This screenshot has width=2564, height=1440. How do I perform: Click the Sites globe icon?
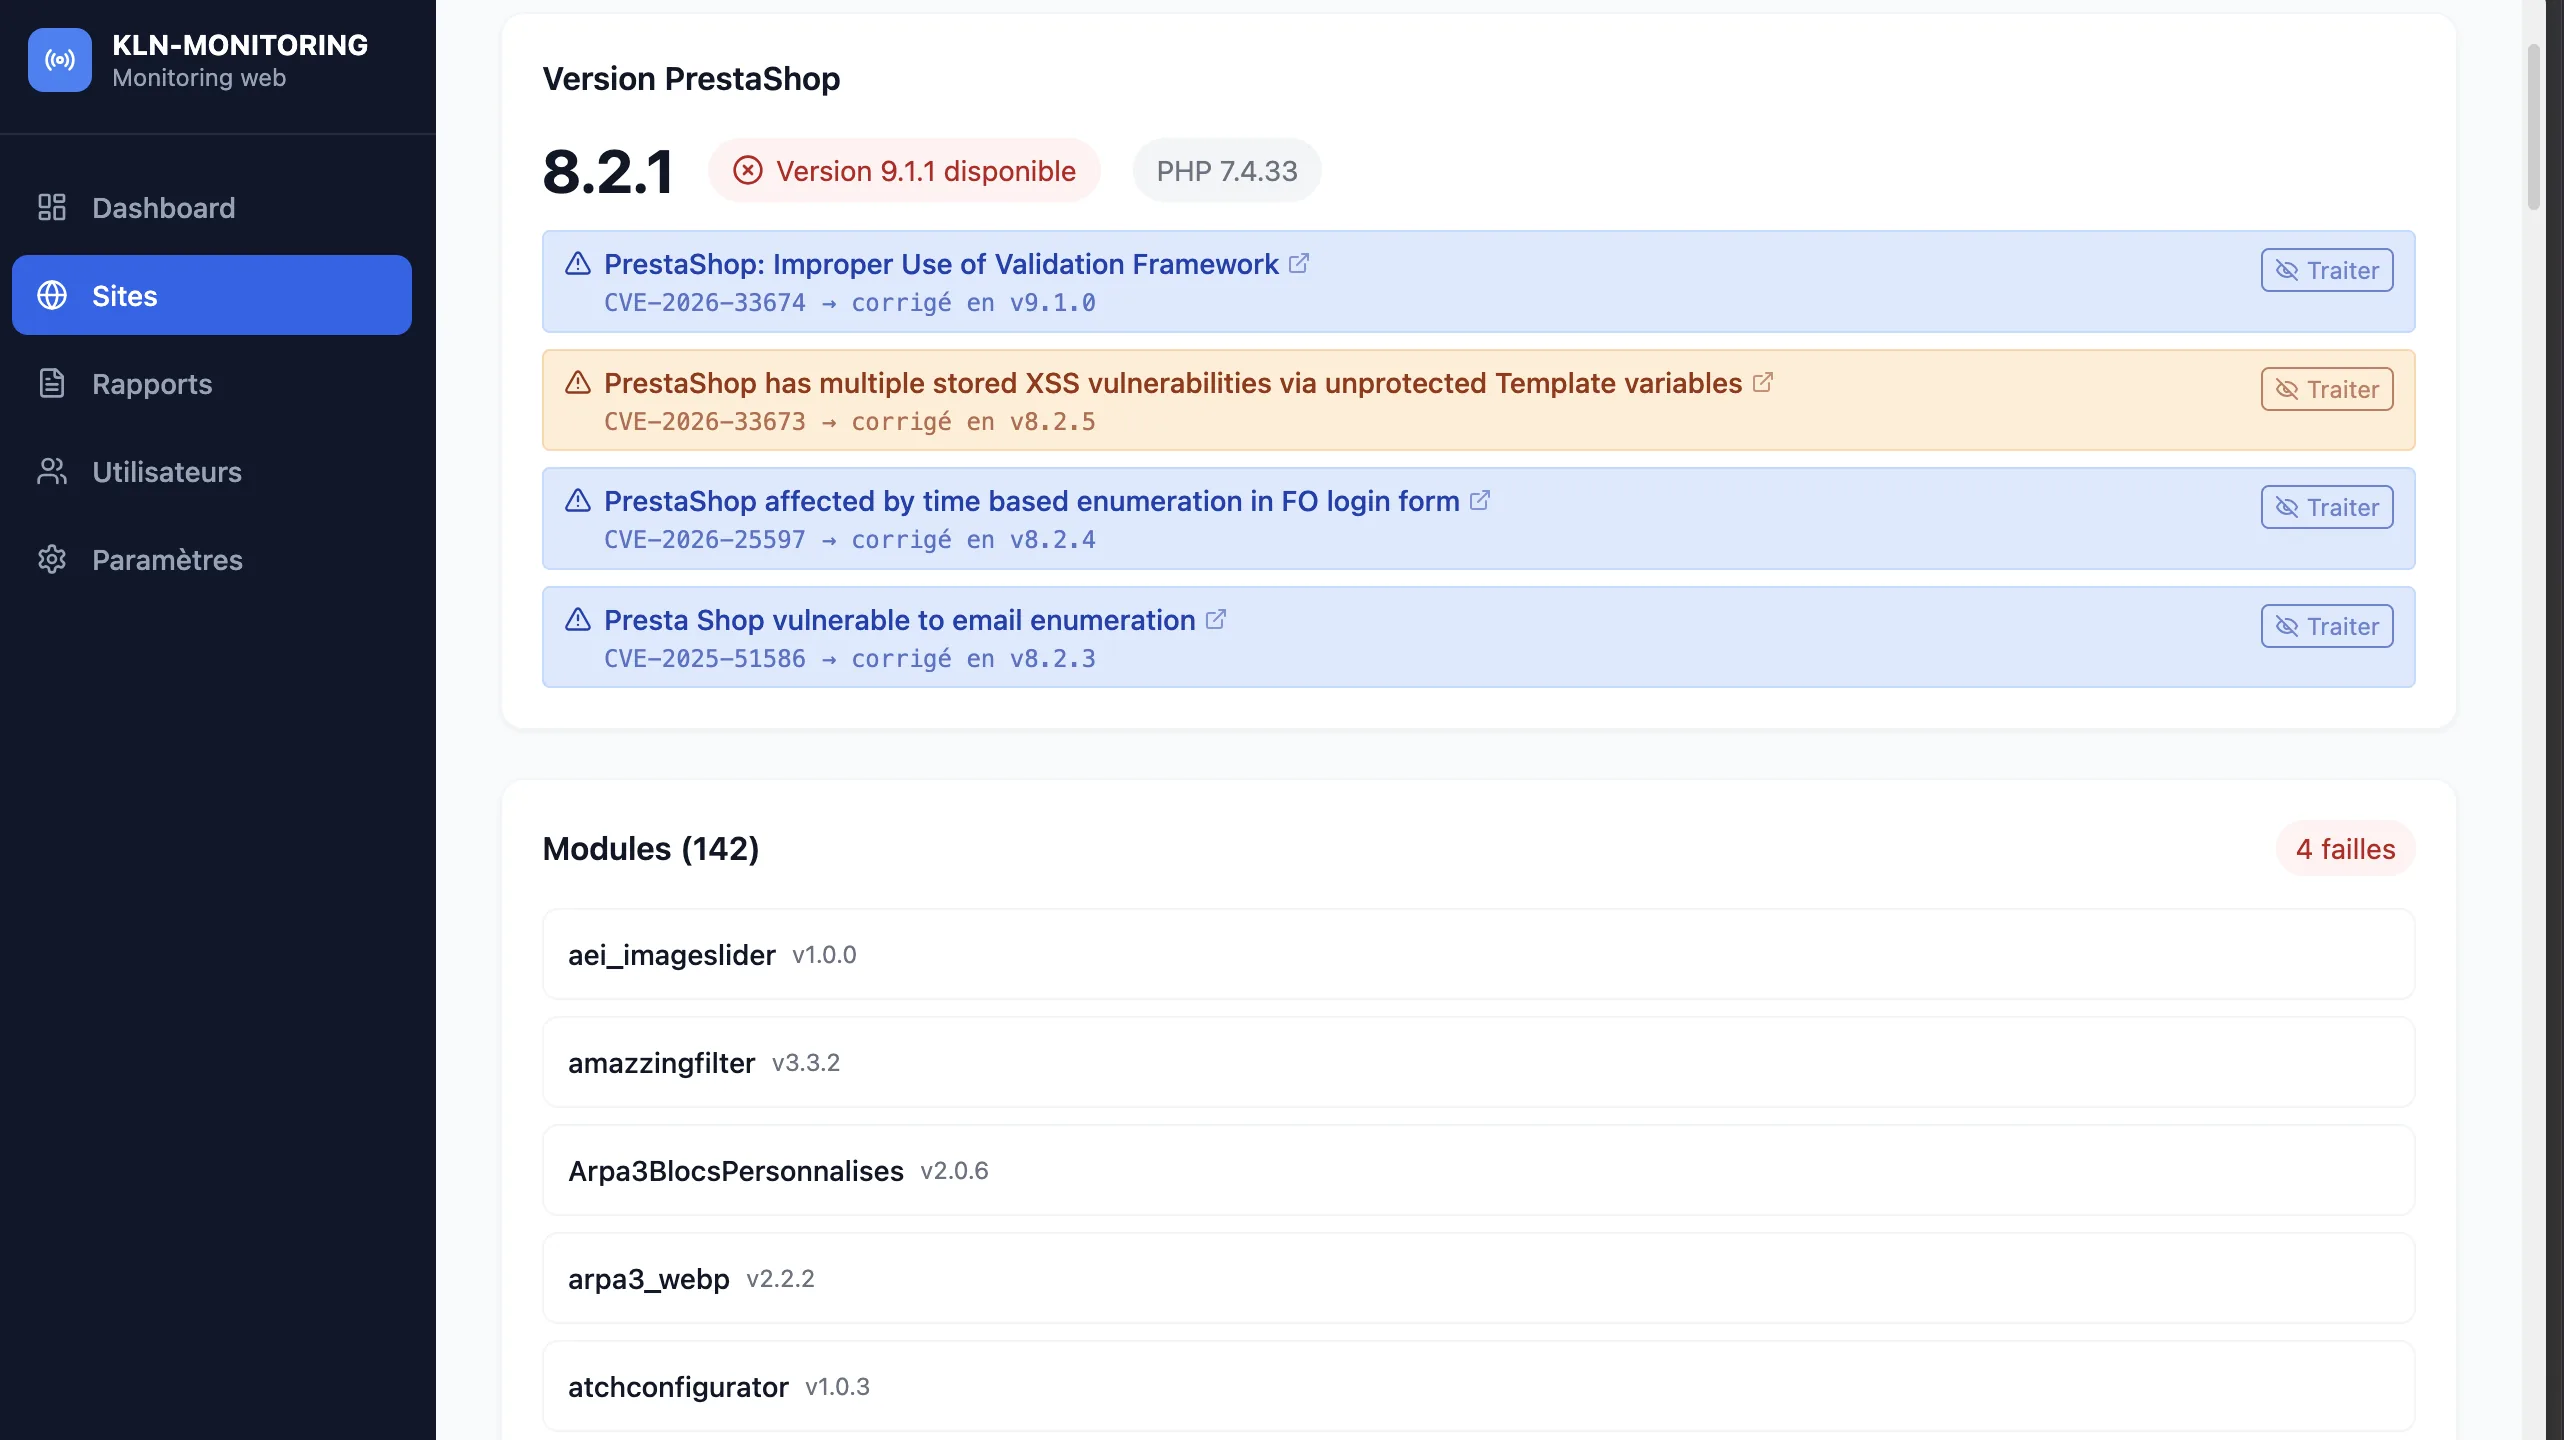(52, 295)
